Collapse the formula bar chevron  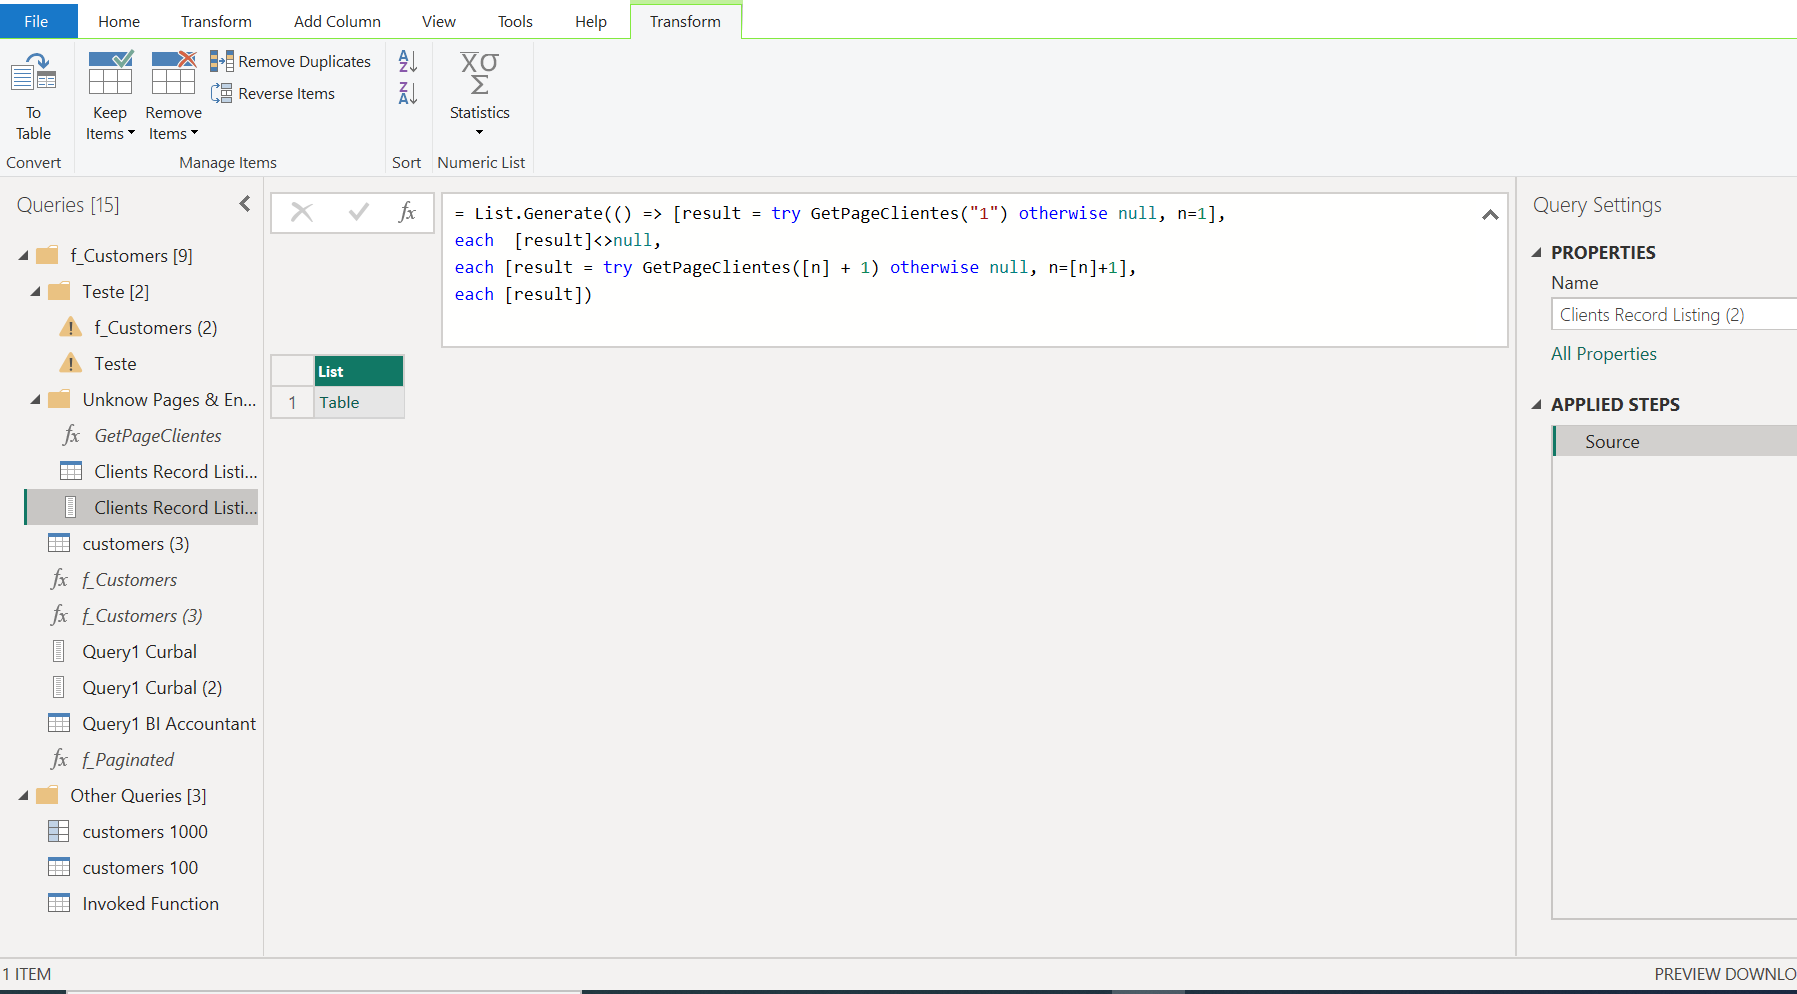pos(1490,214)
